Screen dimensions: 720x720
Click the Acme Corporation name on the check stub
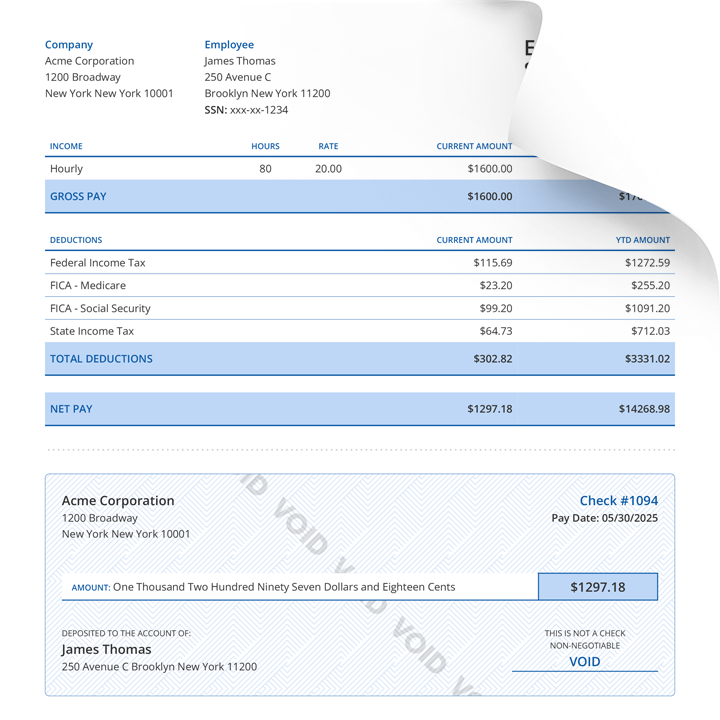click(x=118, y=501)
